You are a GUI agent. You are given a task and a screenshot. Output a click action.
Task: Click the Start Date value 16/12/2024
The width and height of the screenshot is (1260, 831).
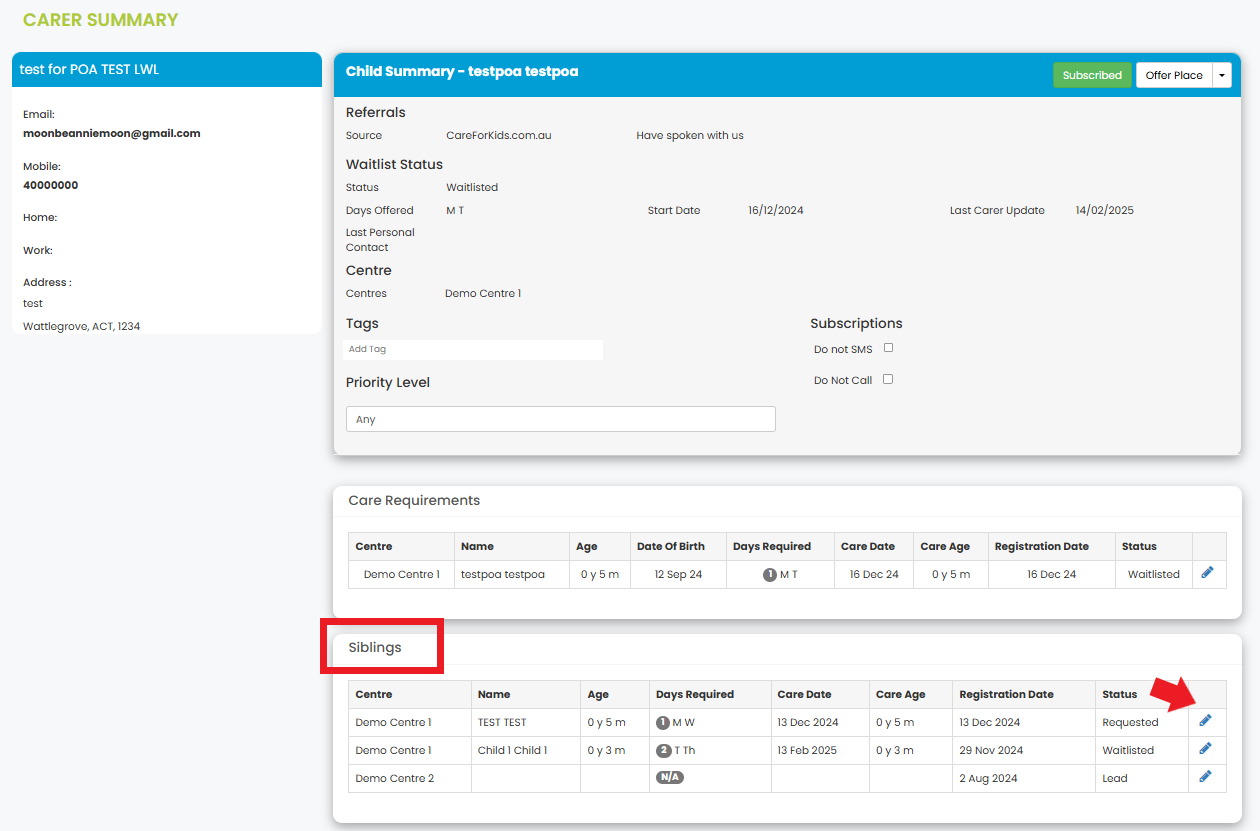pos(776,210)
